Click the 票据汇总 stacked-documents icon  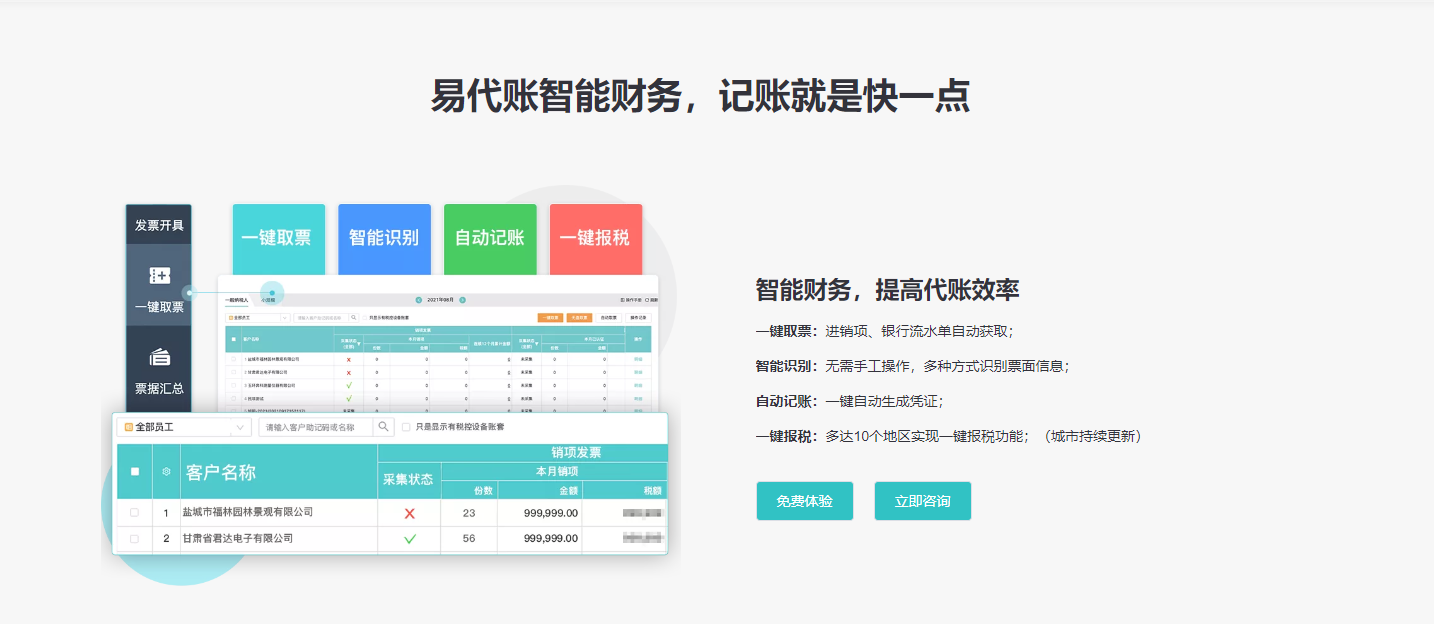pyautogui.click(x=159, y=357)
